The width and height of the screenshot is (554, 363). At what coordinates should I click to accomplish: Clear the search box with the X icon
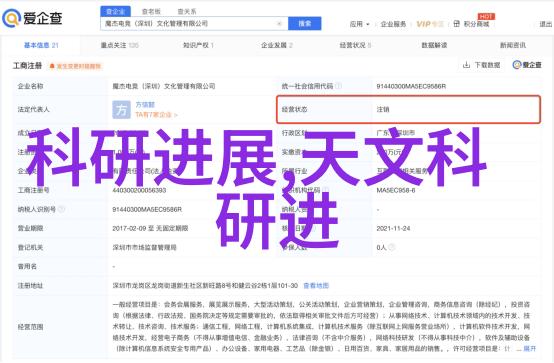coord(279,24)
